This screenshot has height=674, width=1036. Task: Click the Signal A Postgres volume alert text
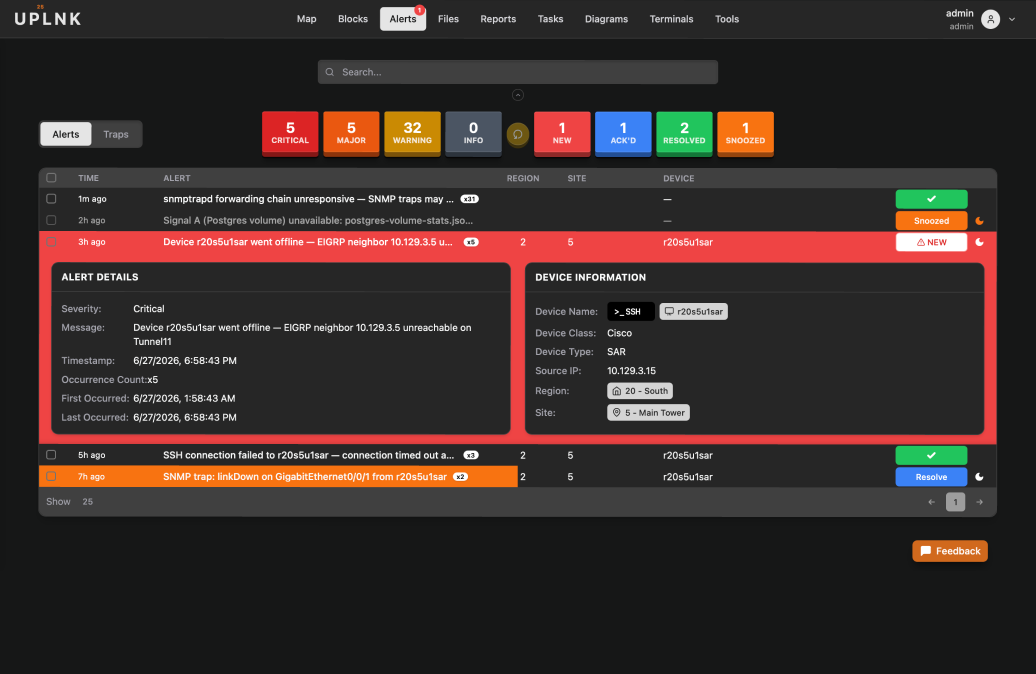tap(318, 220)
